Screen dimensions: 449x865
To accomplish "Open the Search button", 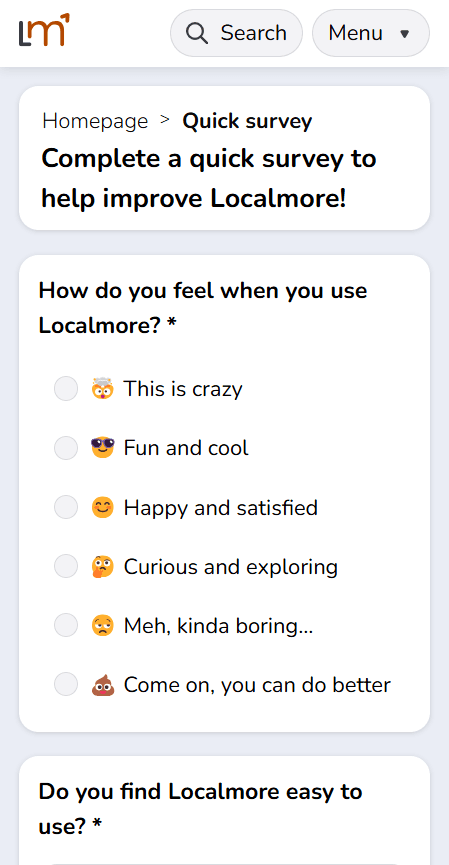I will pos(236,33).
